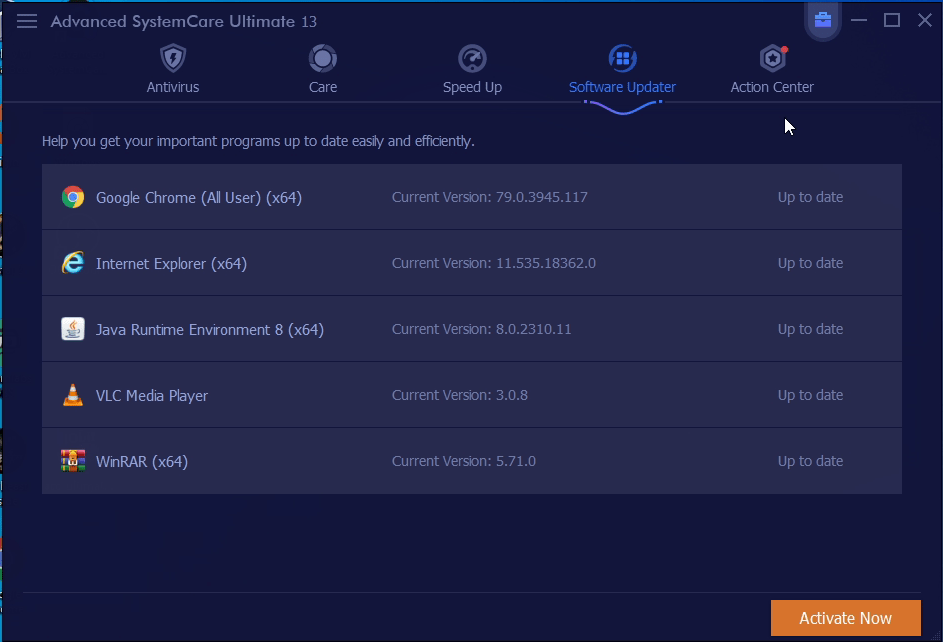Viewport: 943px width, 642px height.
Task: Open the blue toolbox icon
Action: coord(823,20)
